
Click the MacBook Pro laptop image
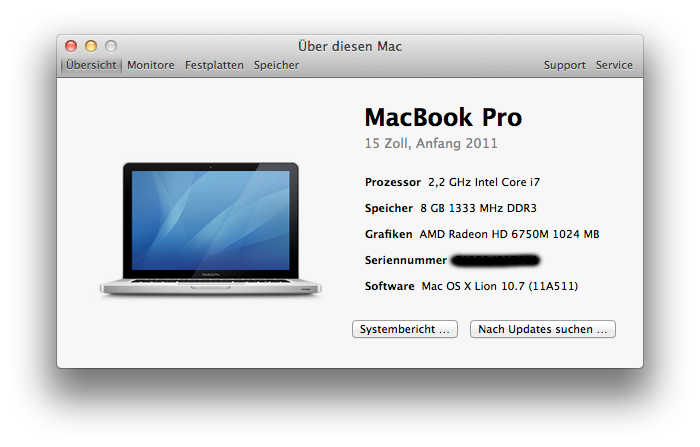coord(210,229)
